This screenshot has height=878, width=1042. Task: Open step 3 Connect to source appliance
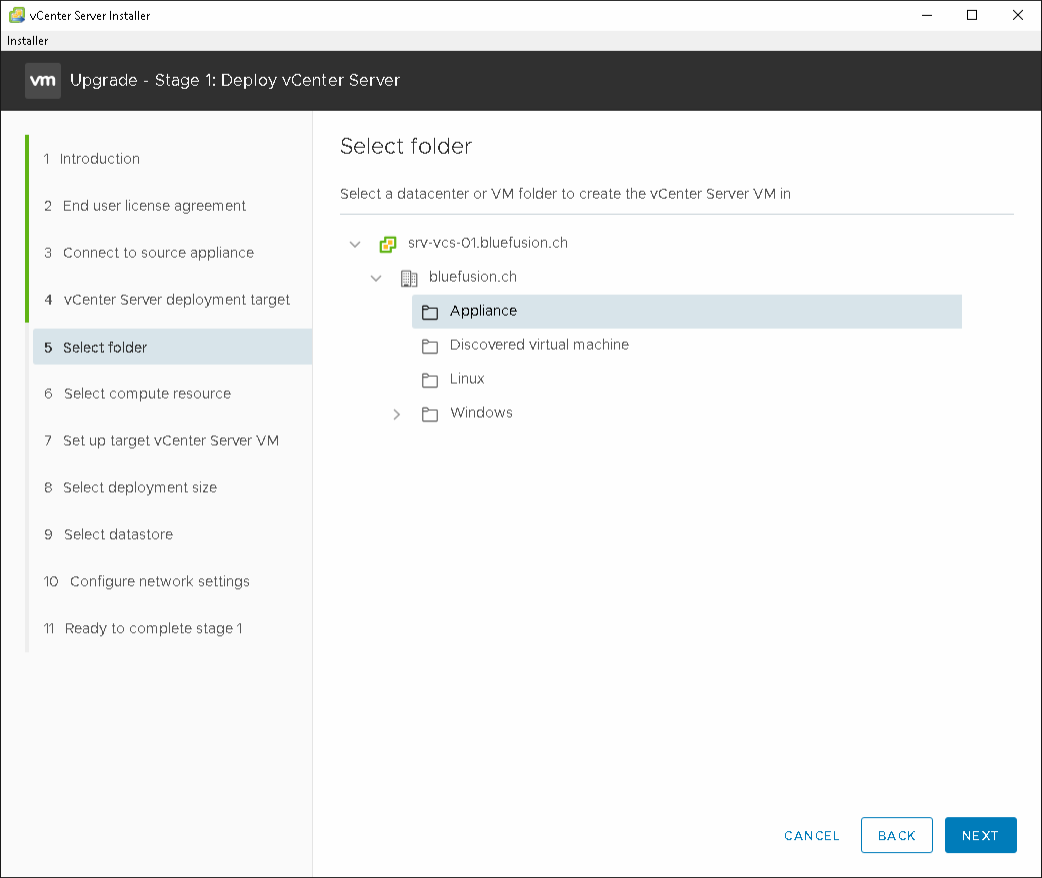pyautogui.click(x=158, y=253)
